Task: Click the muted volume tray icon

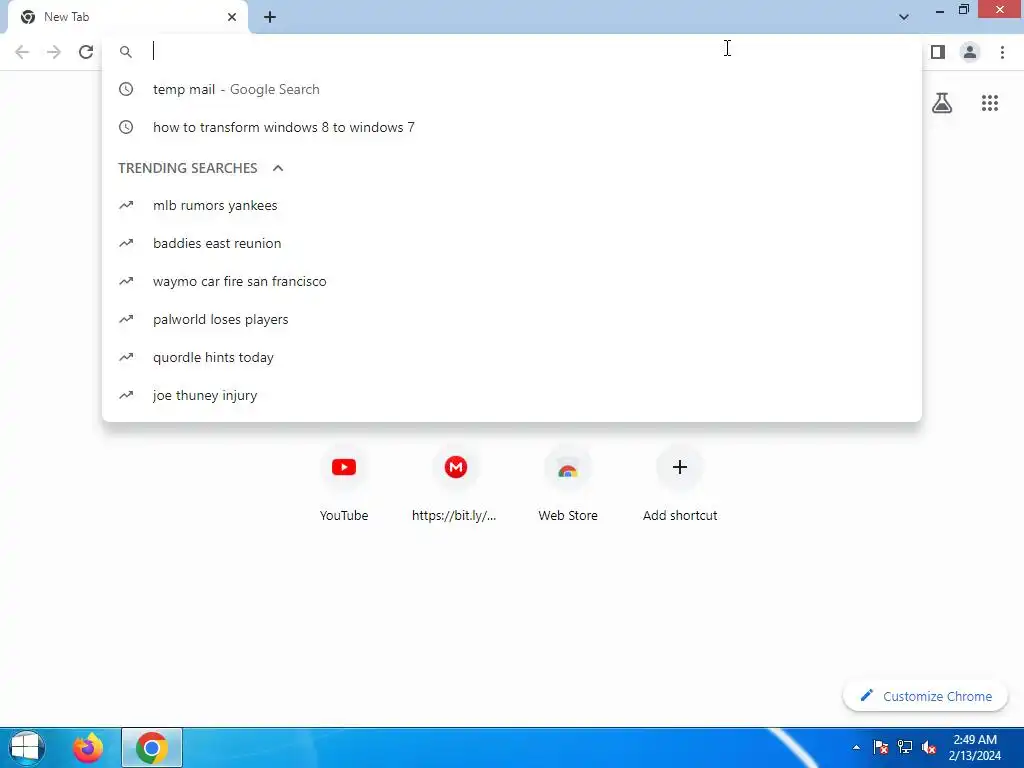Action: click(x=929, y=748)
